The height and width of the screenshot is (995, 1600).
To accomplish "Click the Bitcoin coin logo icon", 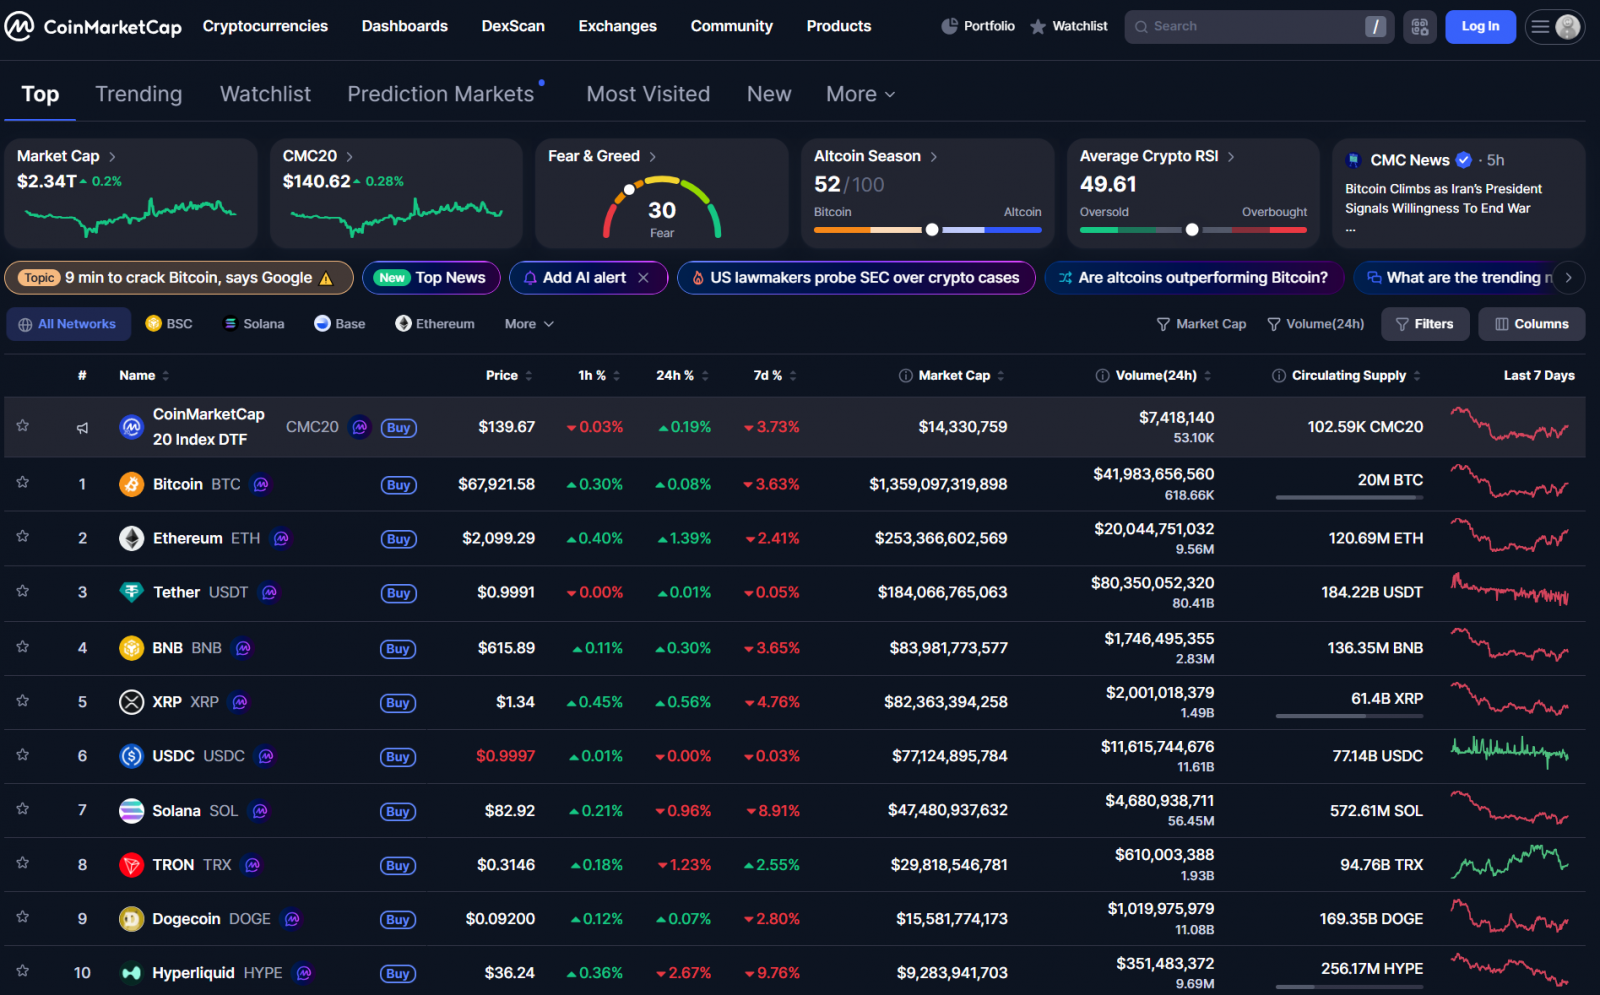I will click(x=131, y=484).
